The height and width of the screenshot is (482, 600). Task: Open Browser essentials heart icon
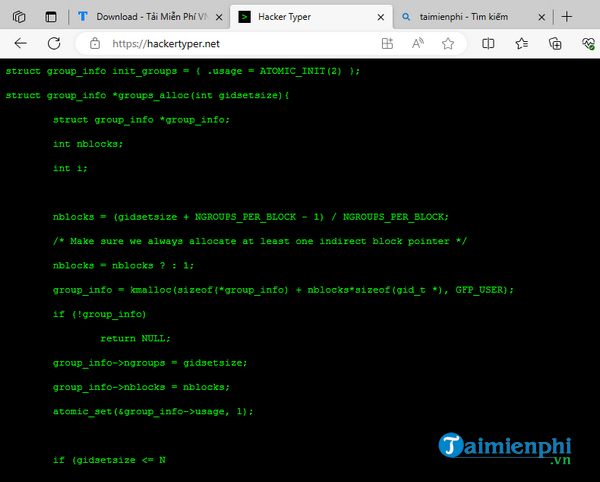tap(586, 44)
